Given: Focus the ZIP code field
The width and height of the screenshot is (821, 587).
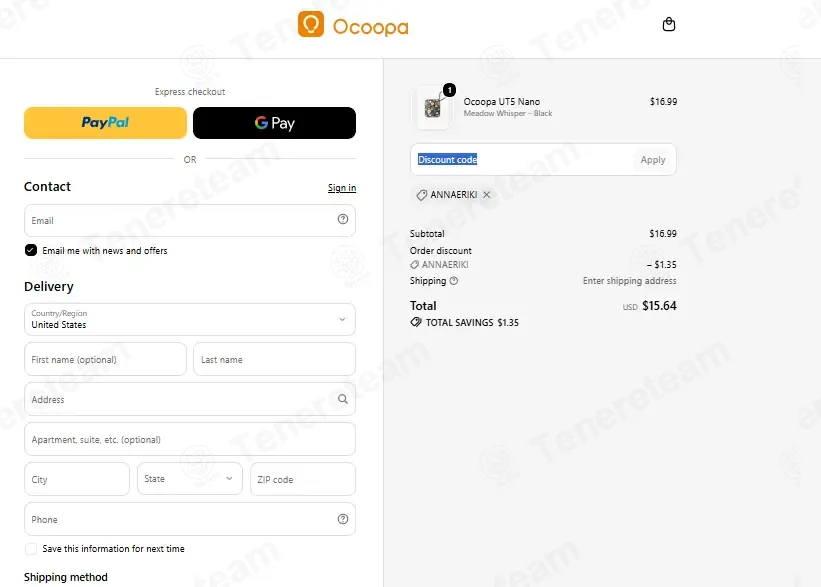Looking at the screenshot, I should pos(303,479).
